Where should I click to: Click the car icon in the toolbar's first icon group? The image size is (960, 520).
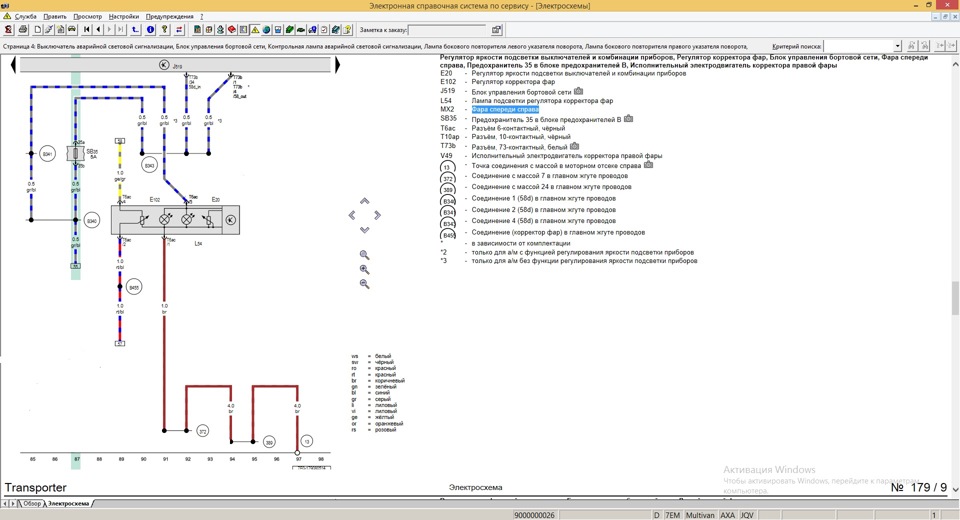point(72,29)
